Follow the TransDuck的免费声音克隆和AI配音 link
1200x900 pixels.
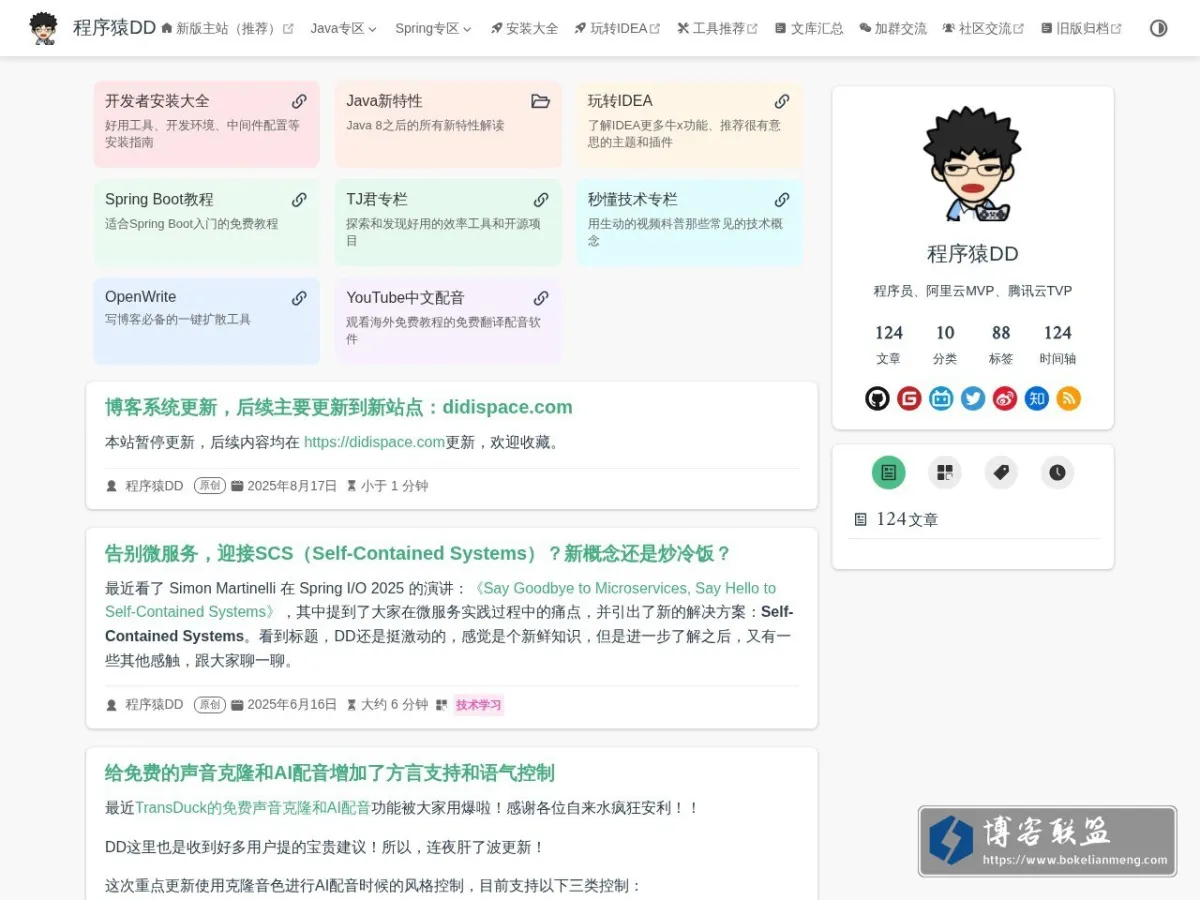point(253,808)
